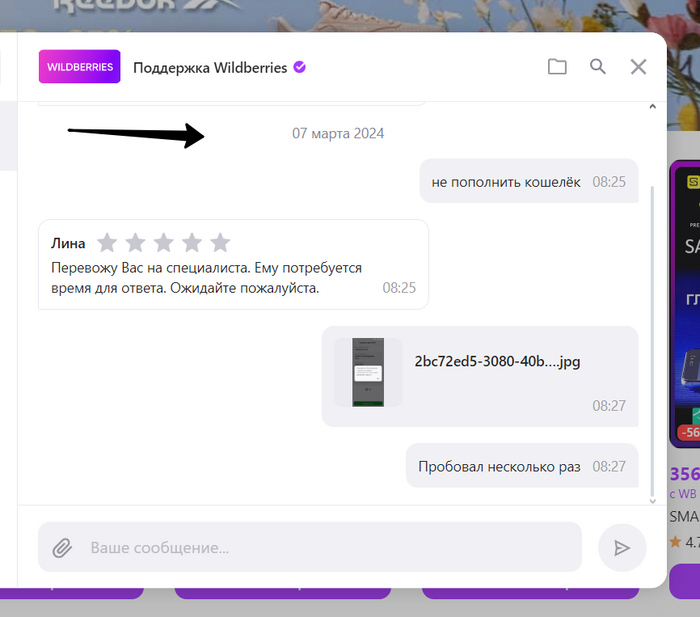
Task: Click agent name 'Лина'
Action: (68, 243)
